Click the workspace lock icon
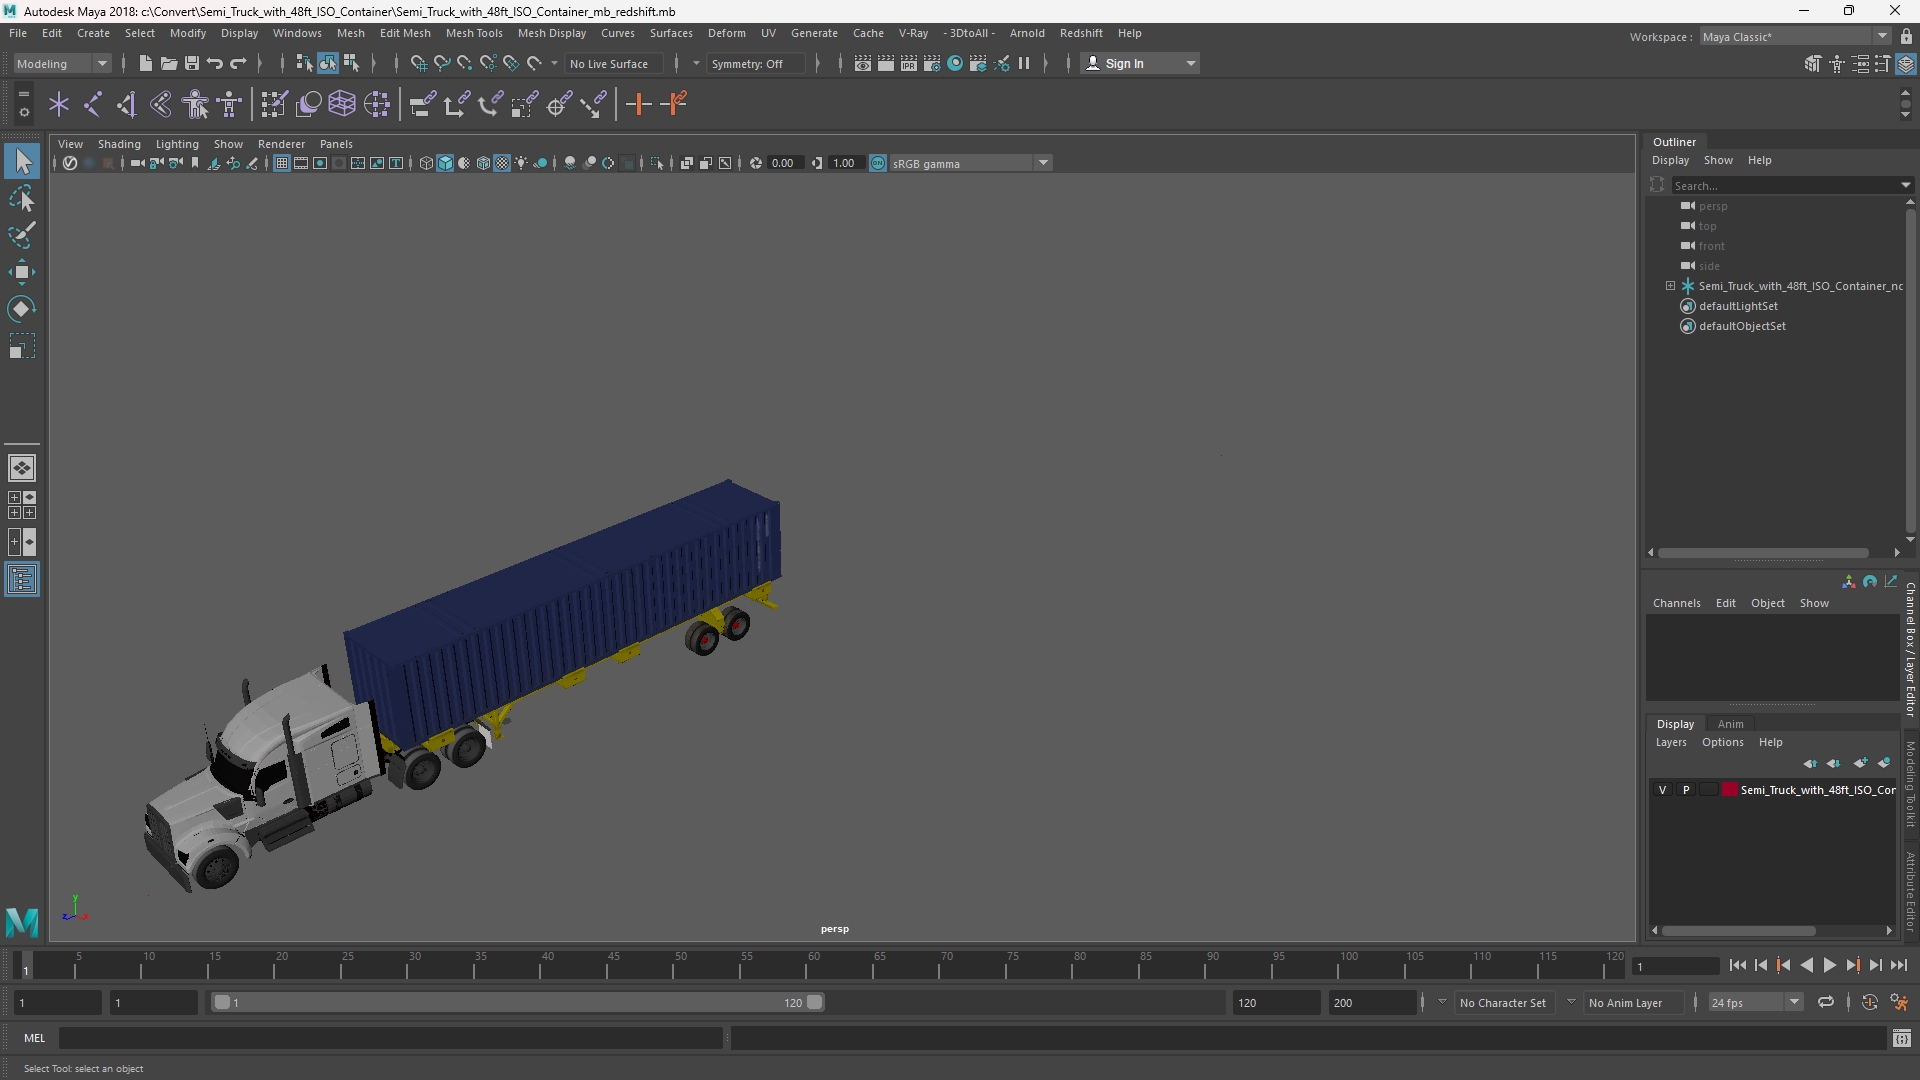Screen dimensions: 1920x1080 (1906, 36)
